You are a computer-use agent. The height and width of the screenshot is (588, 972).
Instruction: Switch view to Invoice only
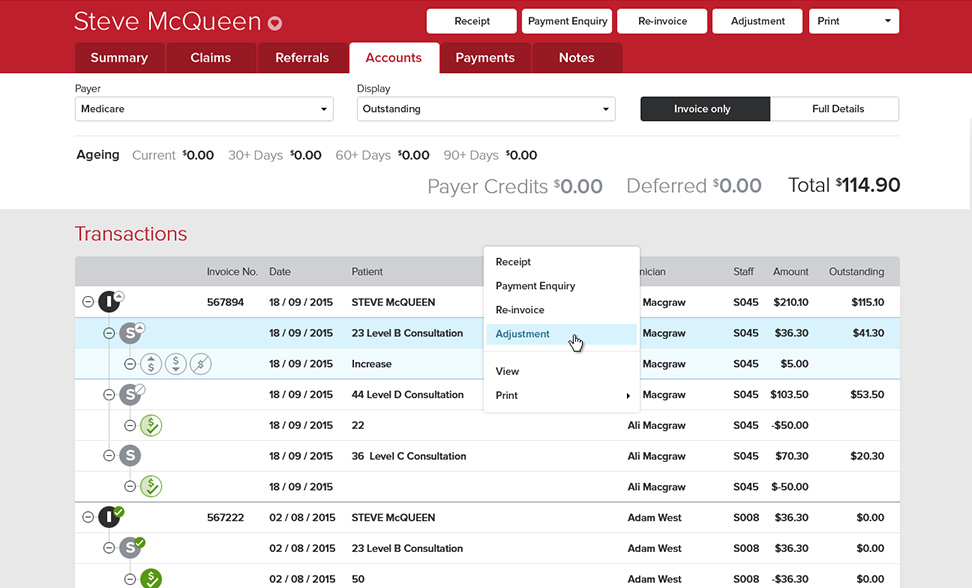[x=704, y=109]
